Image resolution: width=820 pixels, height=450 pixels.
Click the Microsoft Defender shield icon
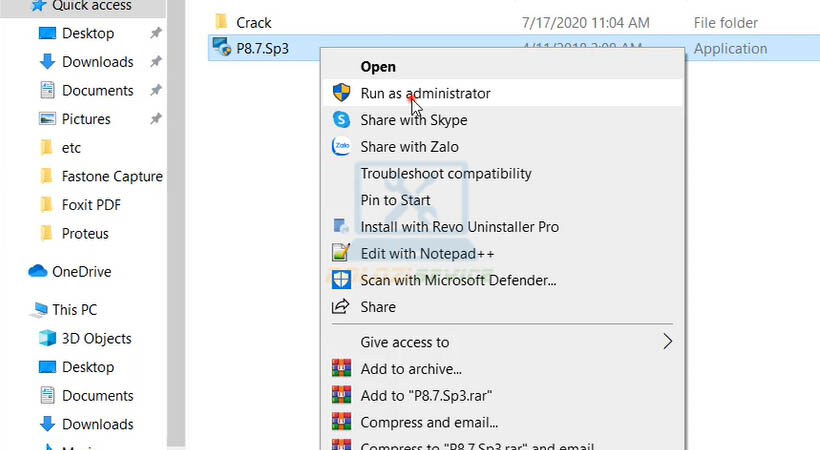click(x=342, y=281)
